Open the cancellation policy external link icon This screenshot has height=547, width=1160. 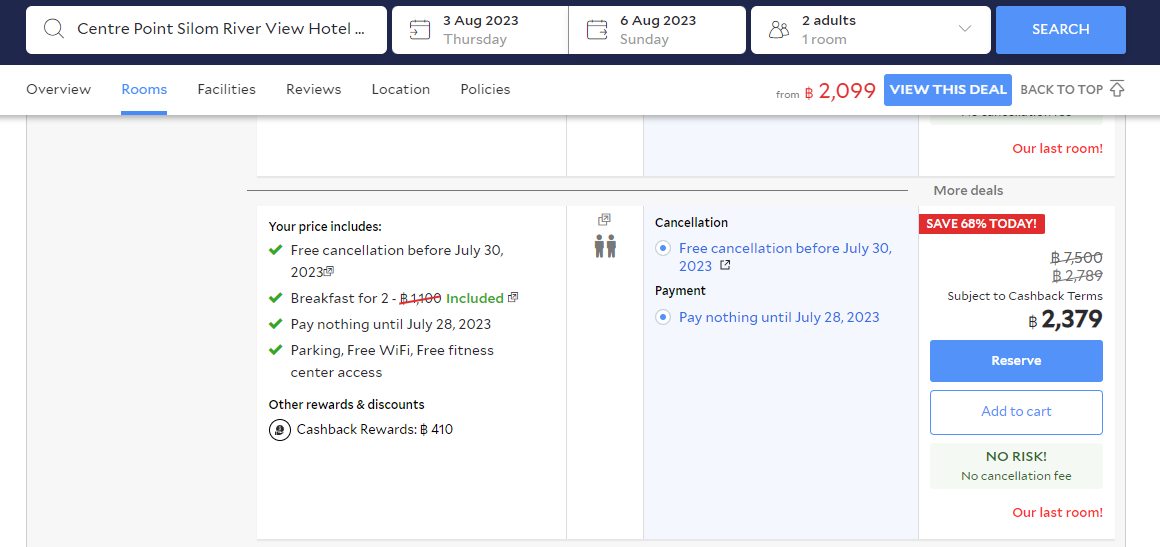(725, 265)
